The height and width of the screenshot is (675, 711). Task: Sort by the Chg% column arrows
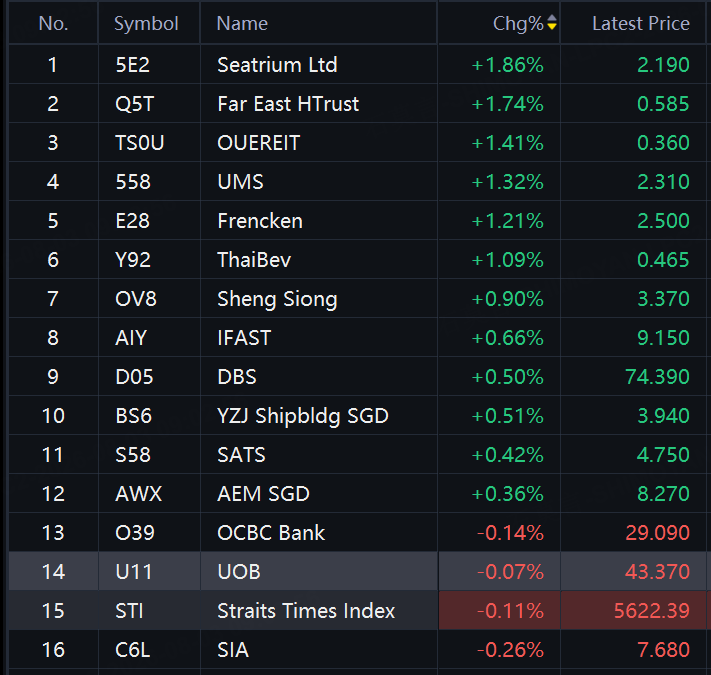pyautogui.click(x=551, y=22)
